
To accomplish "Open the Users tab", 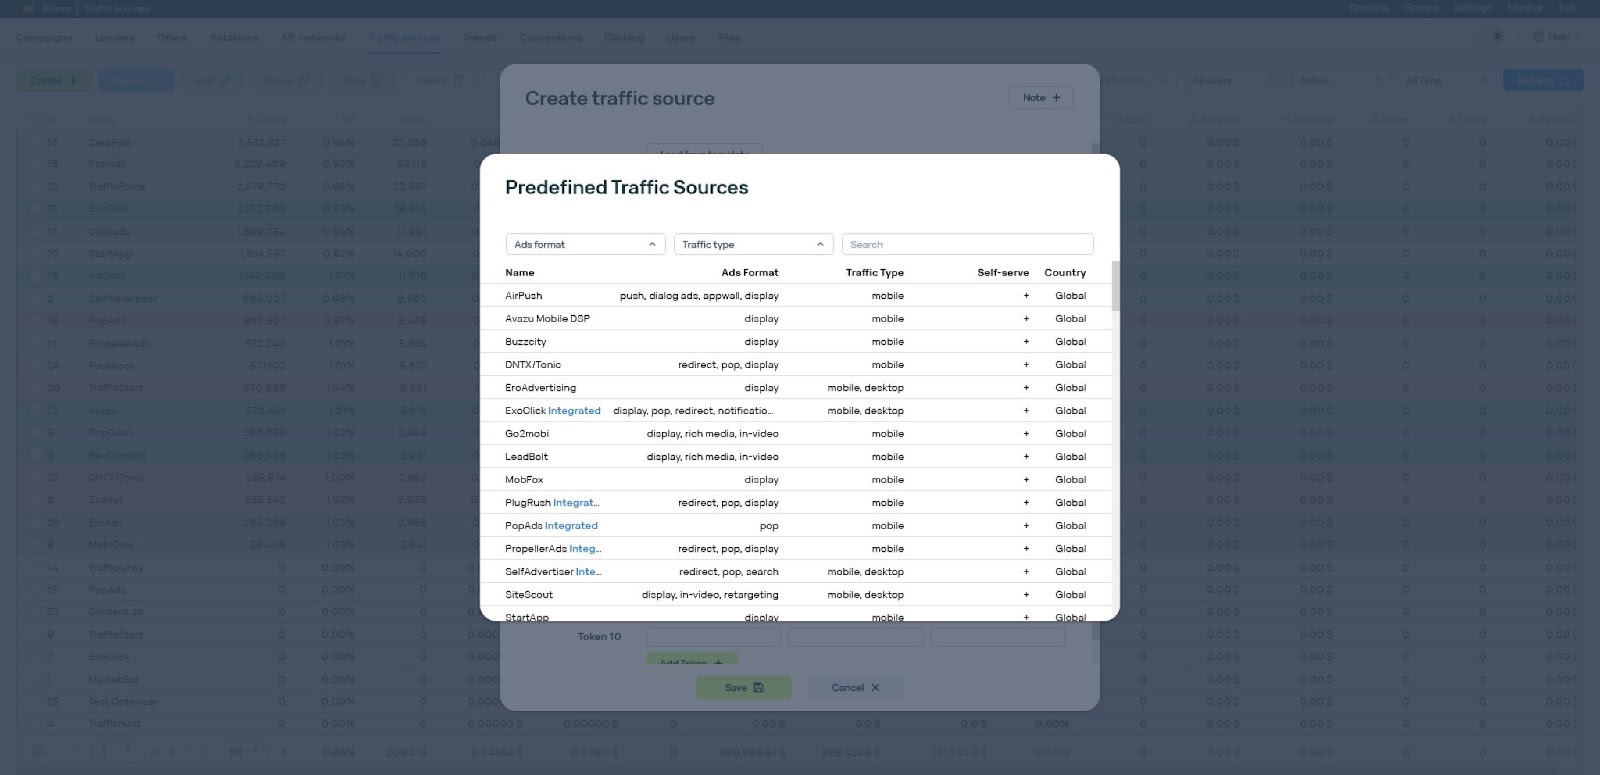I will point(681,38).
